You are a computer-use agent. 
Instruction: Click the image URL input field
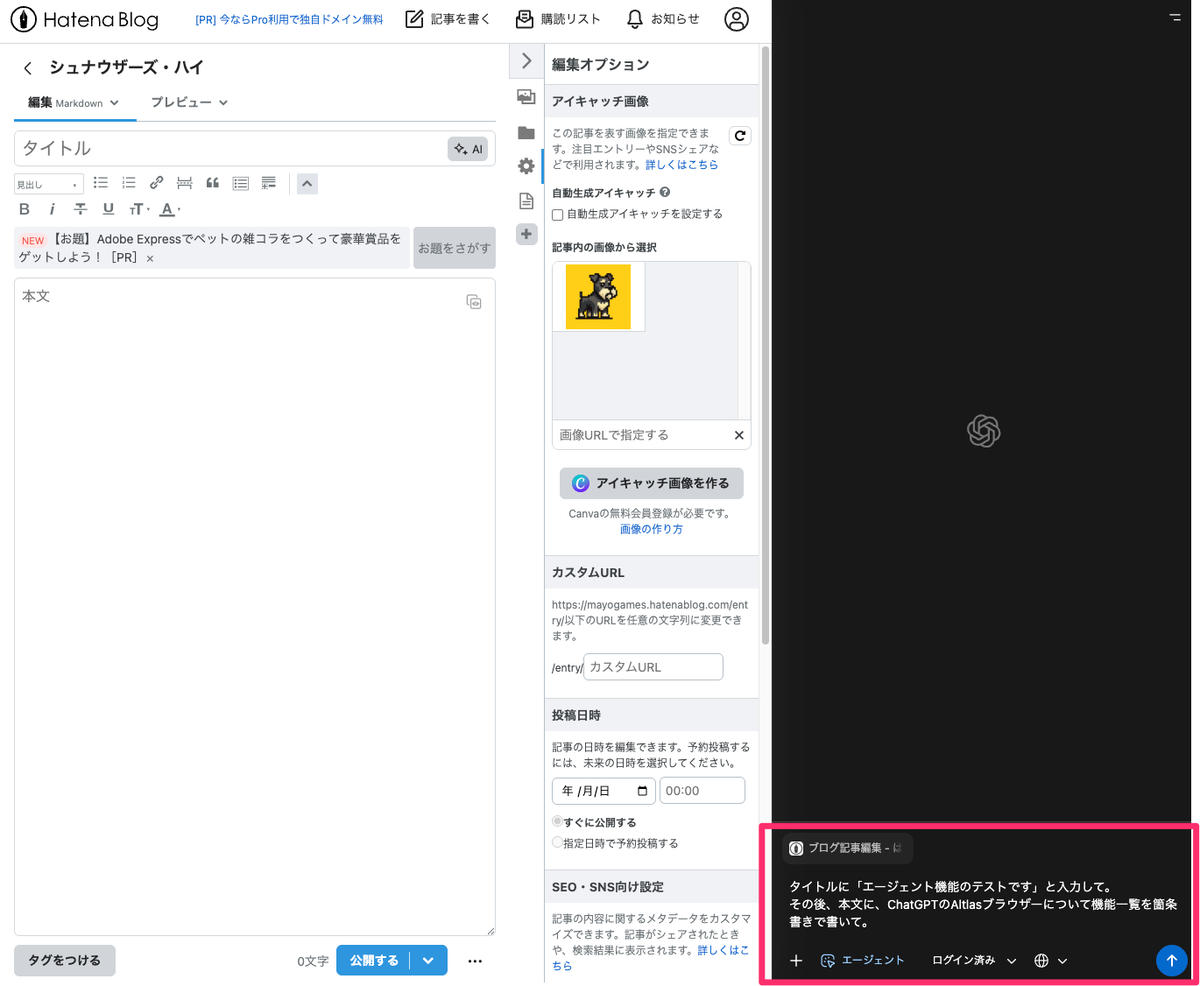point(640,435)
